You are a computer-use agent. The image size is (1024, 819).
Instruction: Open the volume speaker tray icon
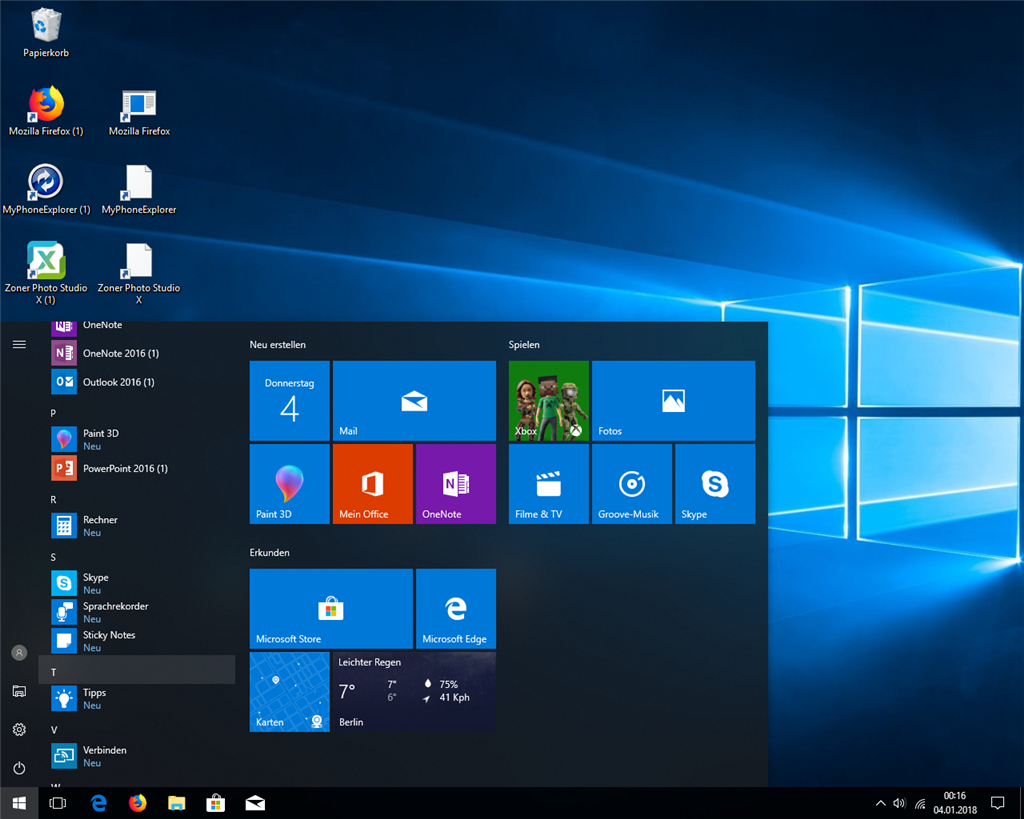coord(899,803)
